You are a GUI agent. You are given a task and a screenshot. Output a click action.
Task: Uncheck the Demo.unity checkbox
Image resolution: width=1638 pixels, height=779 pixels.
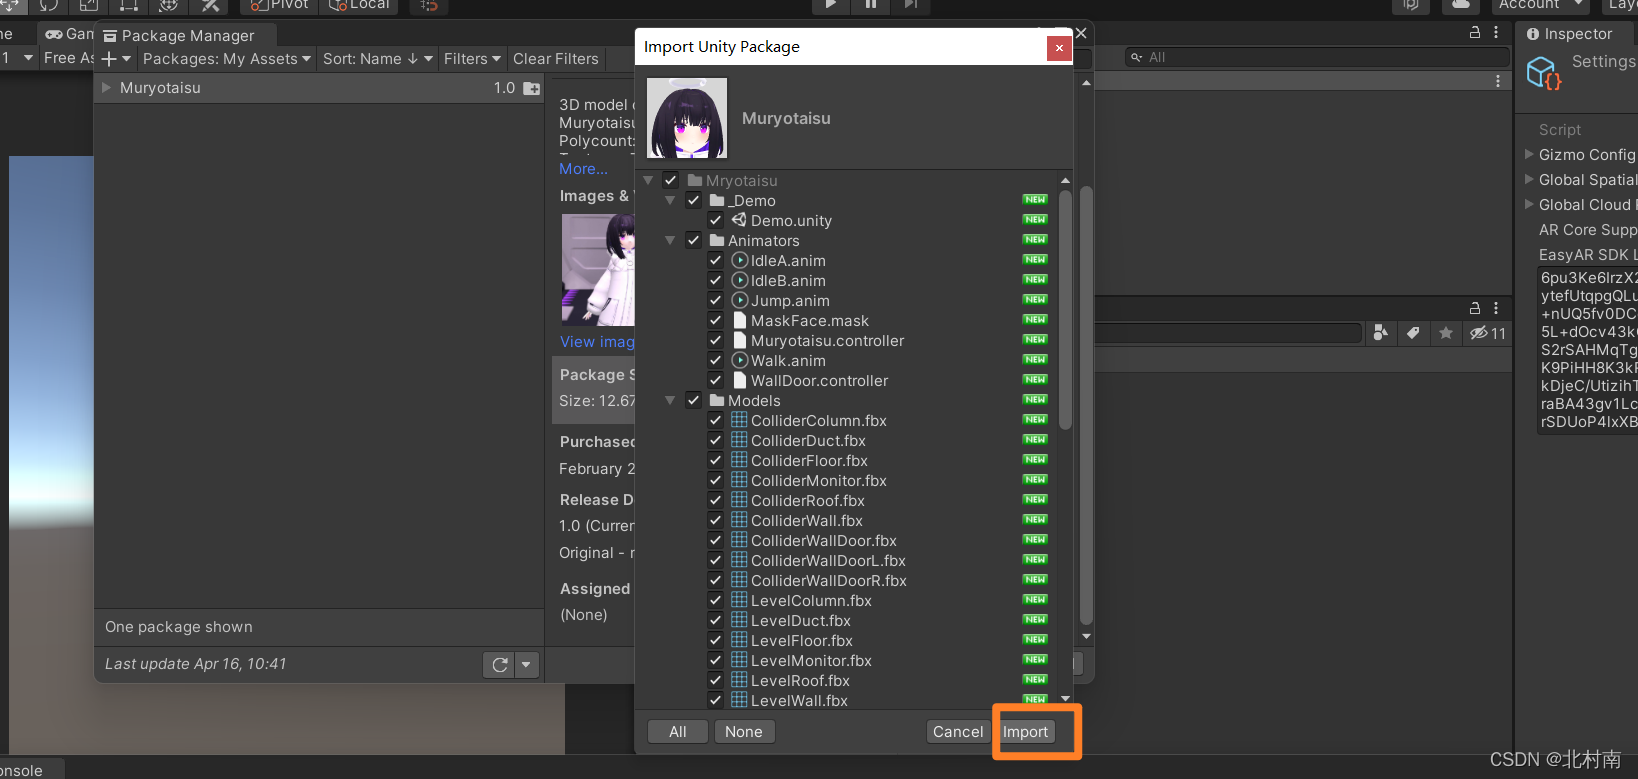(x=716, y=220)
